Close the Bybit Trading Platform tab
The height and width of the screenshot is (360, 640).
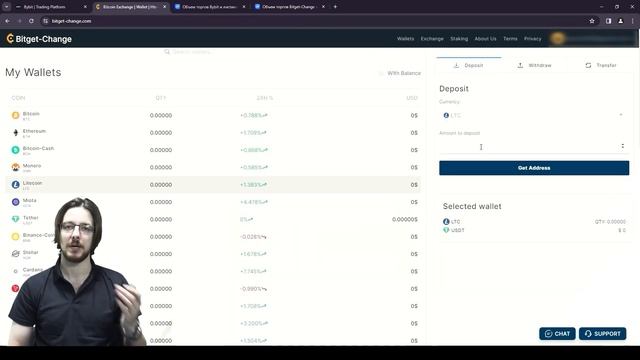tap(85, 7)
